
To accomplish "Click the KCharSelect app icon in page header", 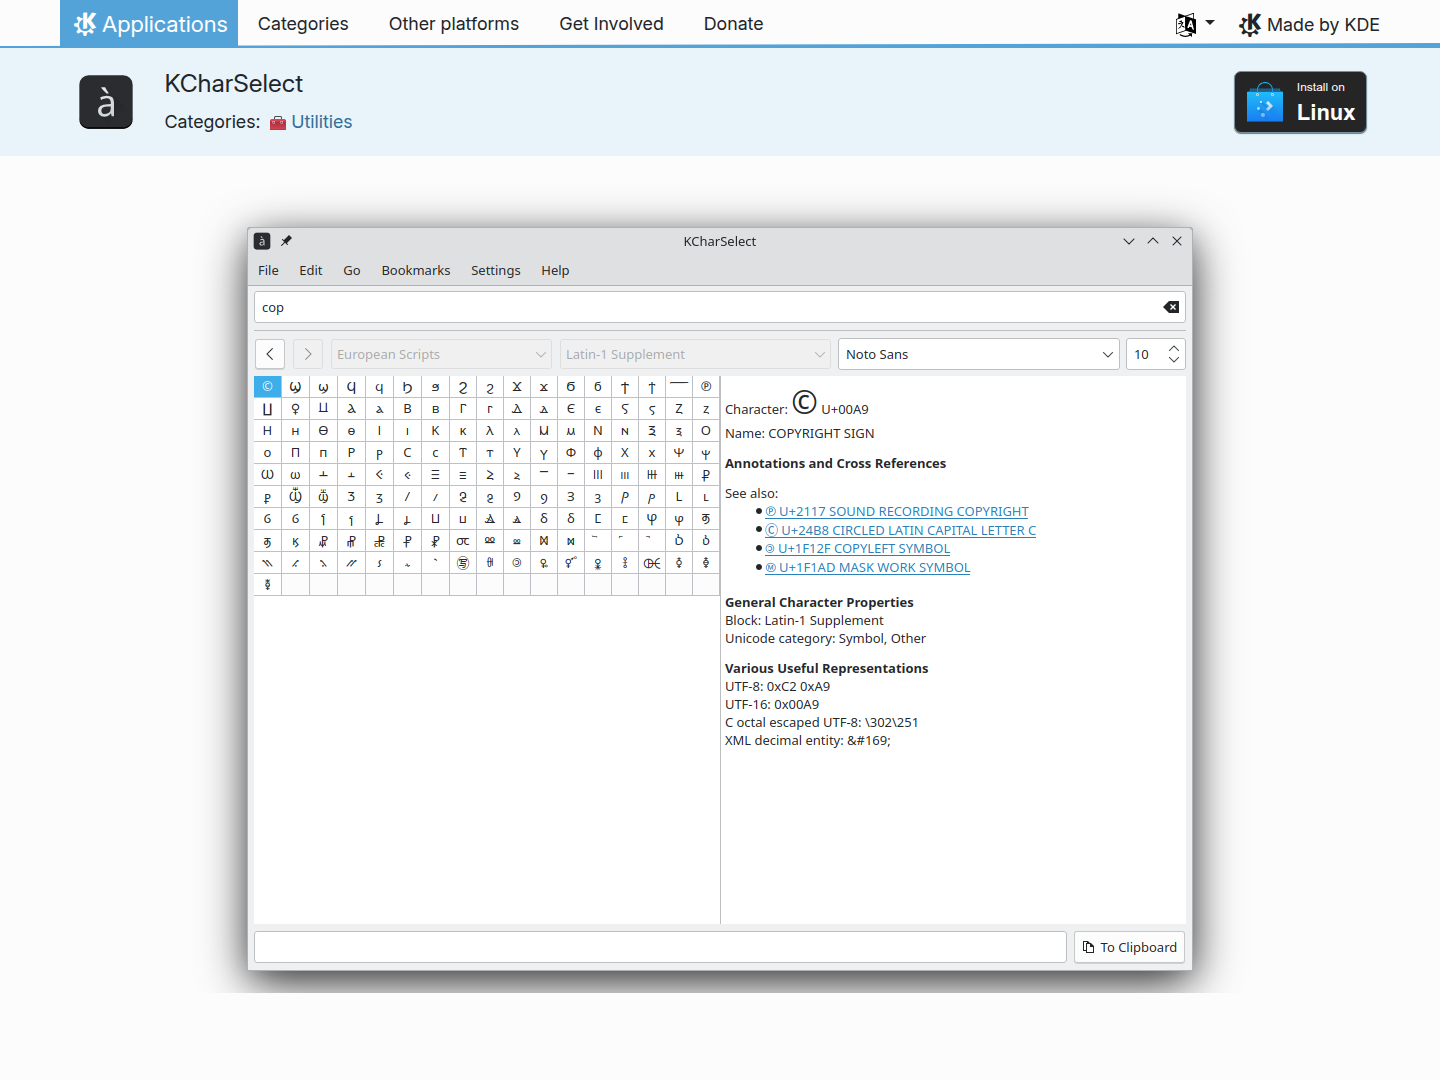I will coord(106,102).
